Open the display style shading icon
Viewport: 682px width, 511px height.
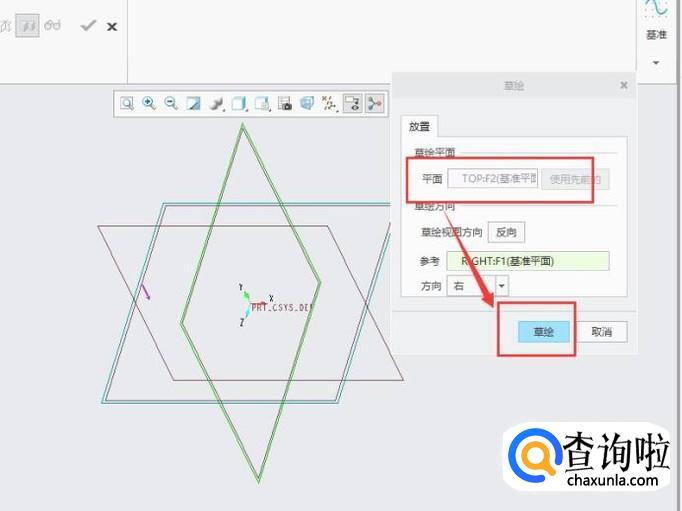[x=216, y=104]
